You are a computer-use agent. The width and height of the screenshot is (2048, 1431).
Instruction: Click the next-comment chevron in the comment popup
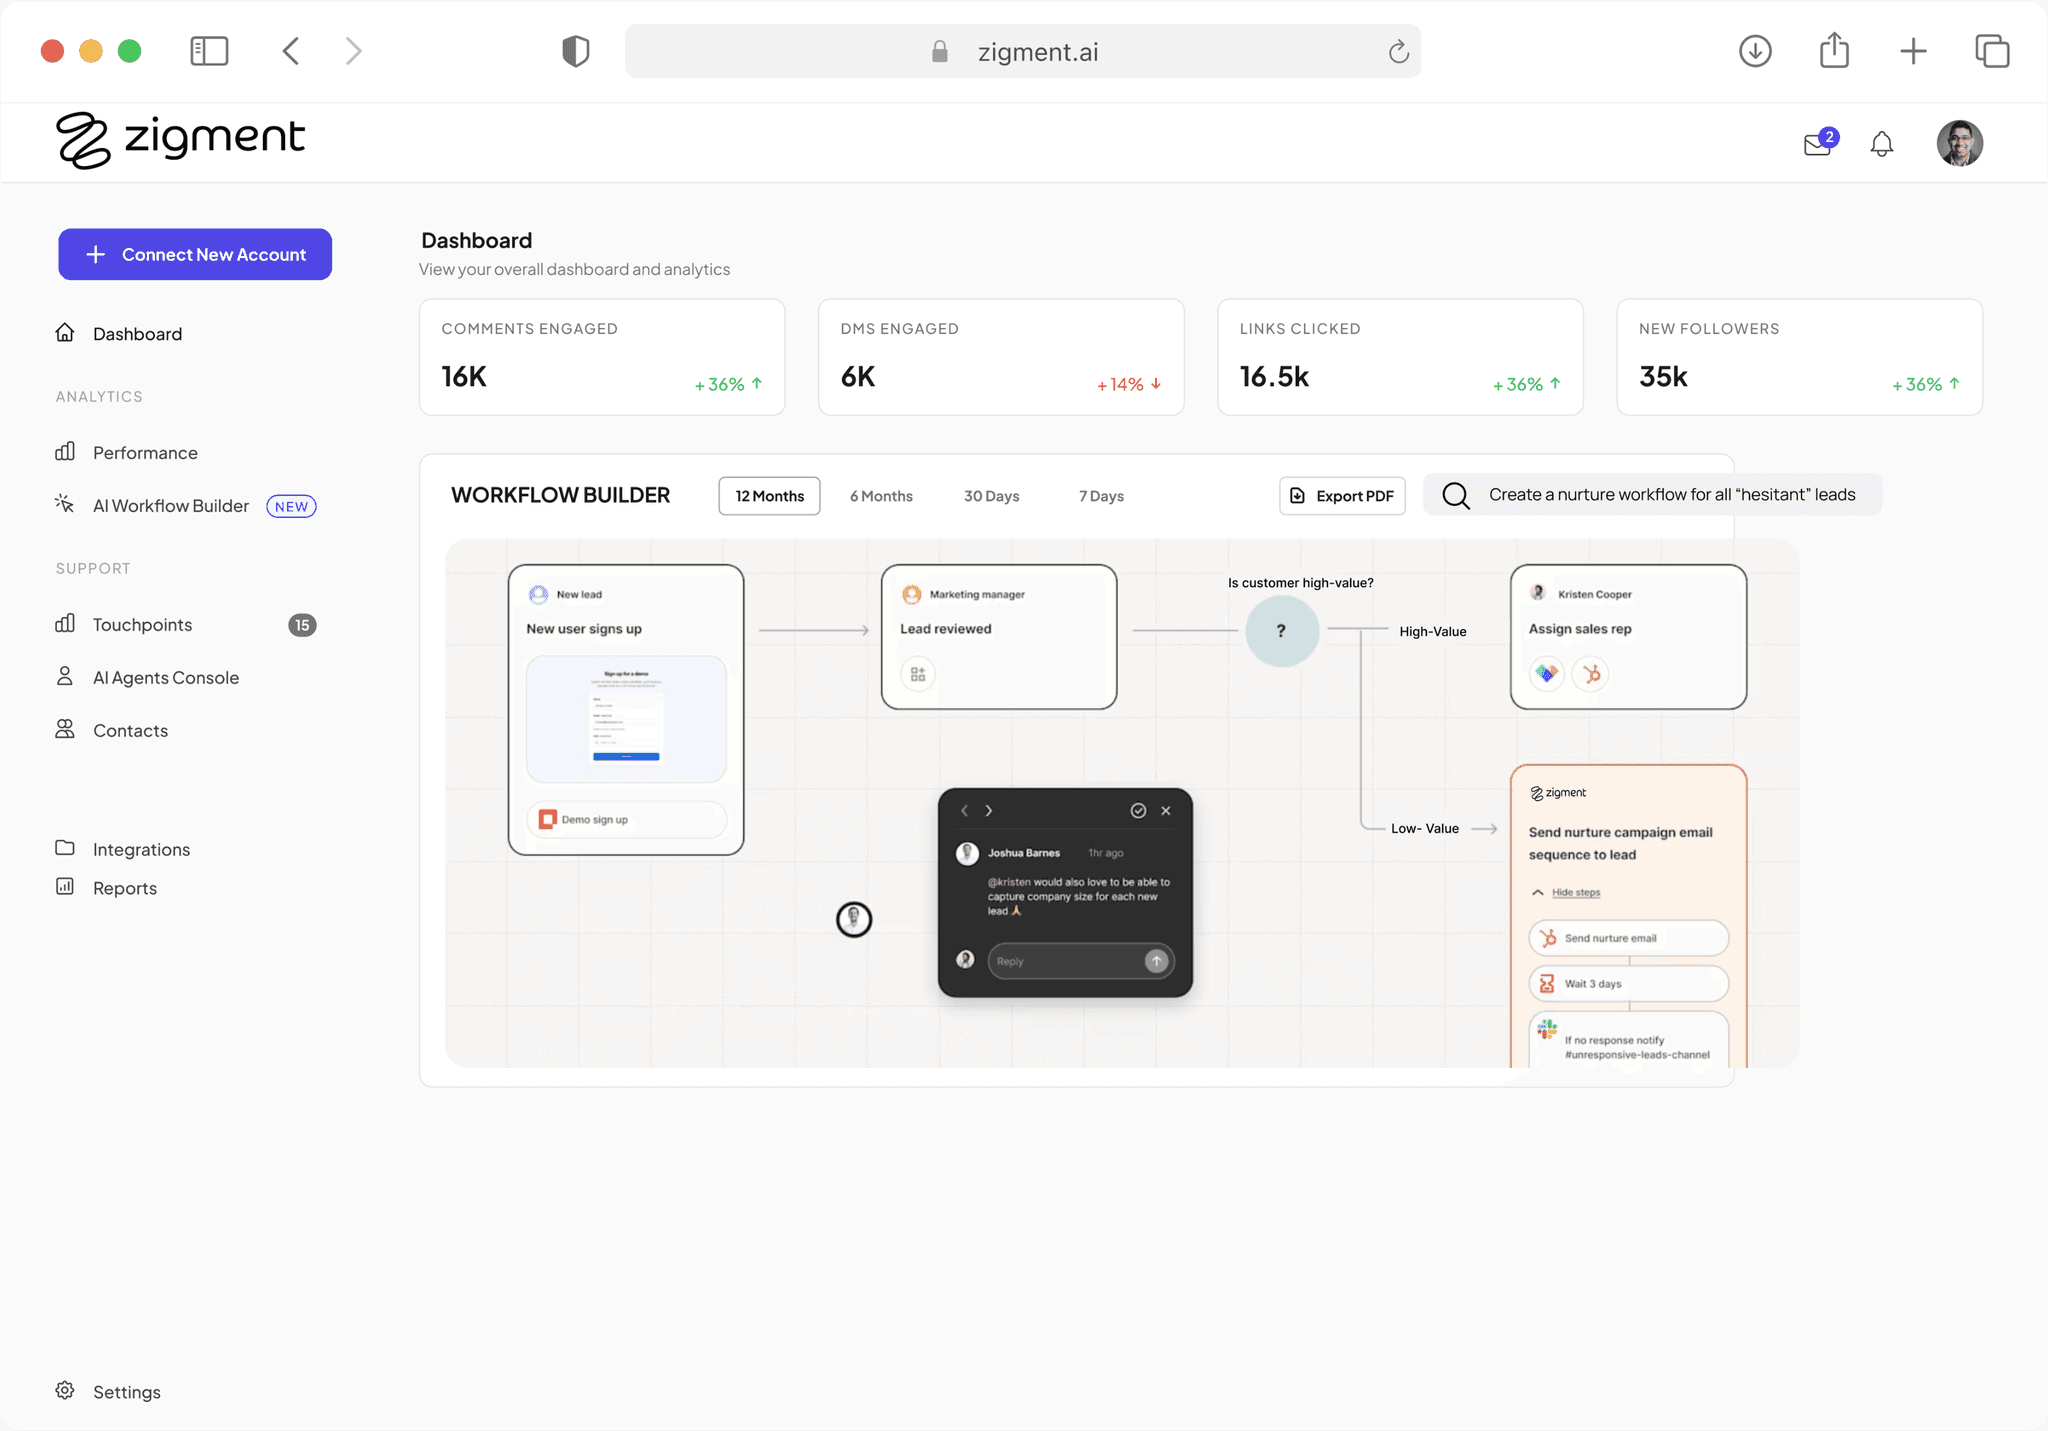pyautogui.click(x=989, y=810)
